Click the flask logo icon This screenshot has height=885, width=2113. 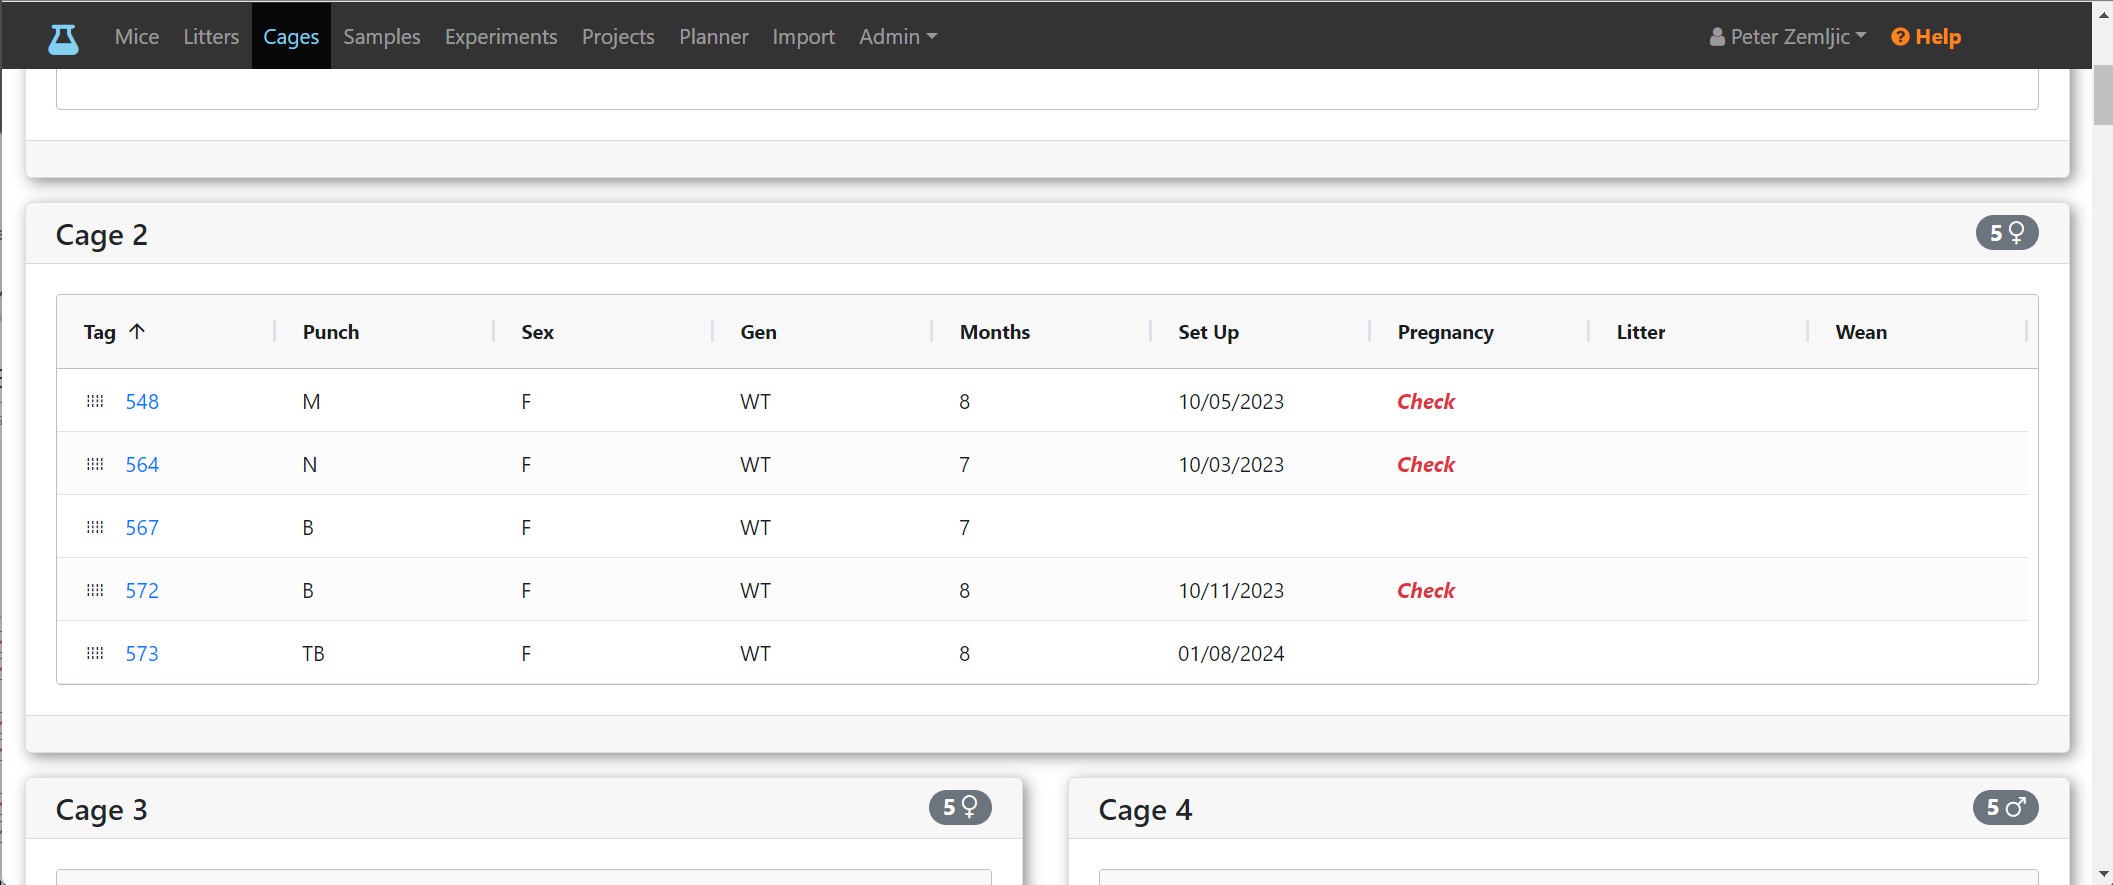(x=63, y=38)
